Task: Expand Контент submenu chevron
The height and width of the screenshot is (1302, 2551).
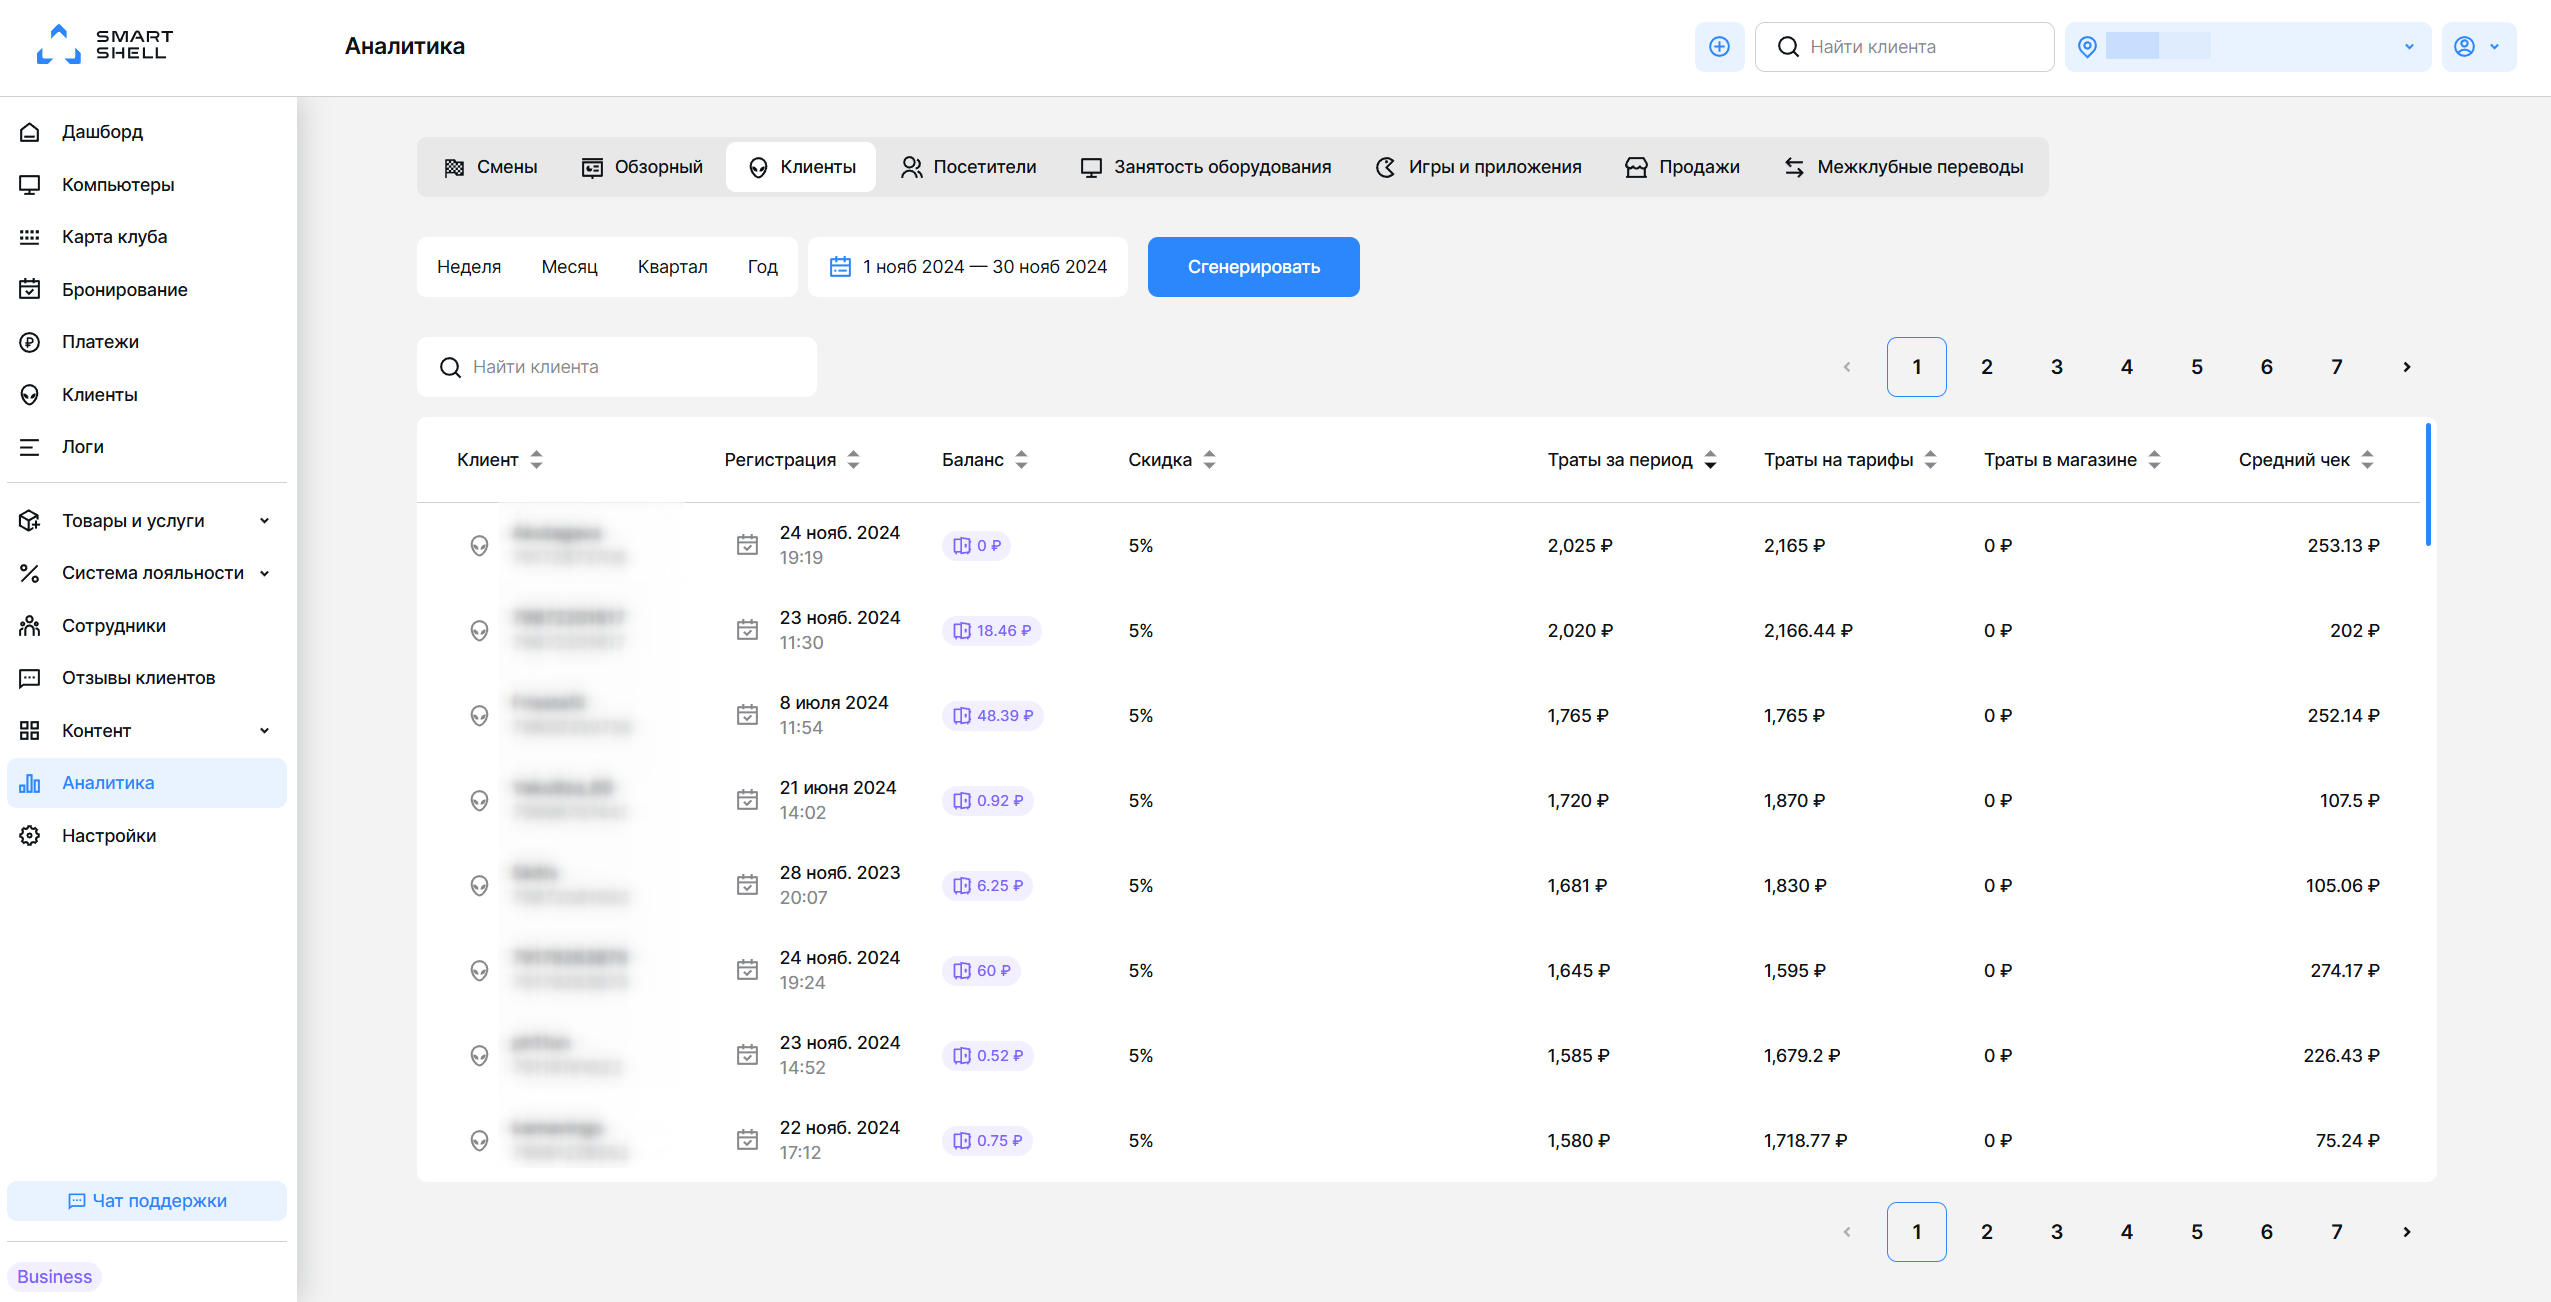Action: point(264,731)
